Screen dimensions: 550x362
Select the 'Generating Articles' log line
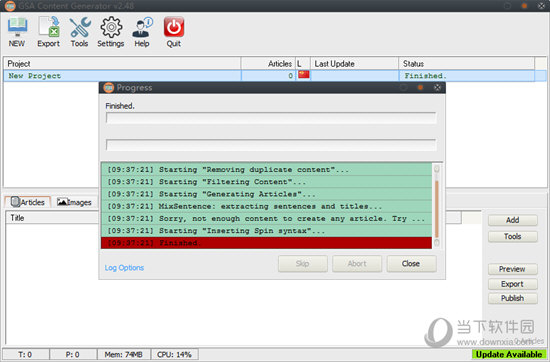point(266,194)
